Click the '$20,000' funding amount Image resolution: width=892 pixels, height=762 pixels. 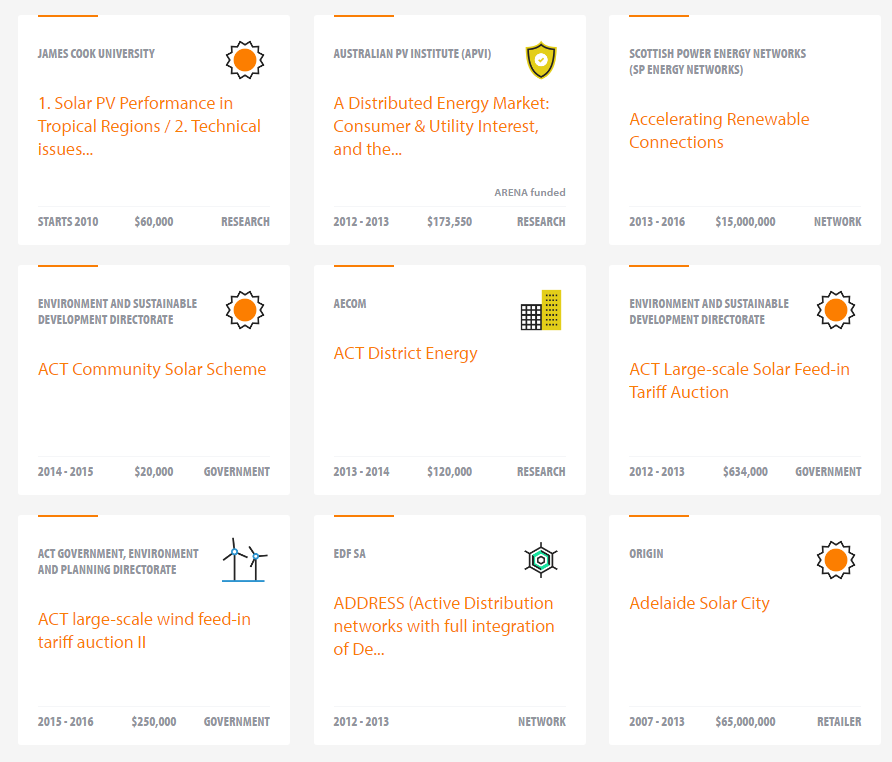(x=154, y=471)
